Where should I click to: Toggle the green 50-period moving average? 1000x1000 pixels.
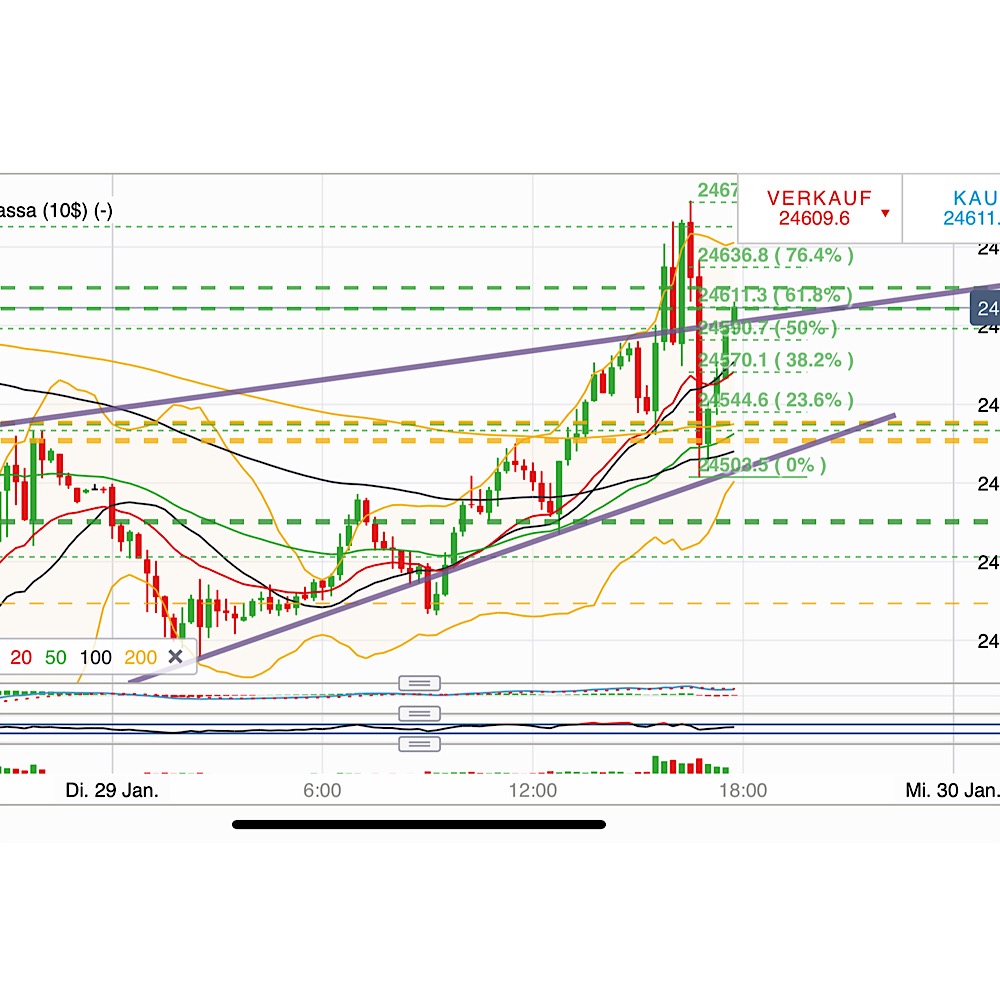(57, 658)
